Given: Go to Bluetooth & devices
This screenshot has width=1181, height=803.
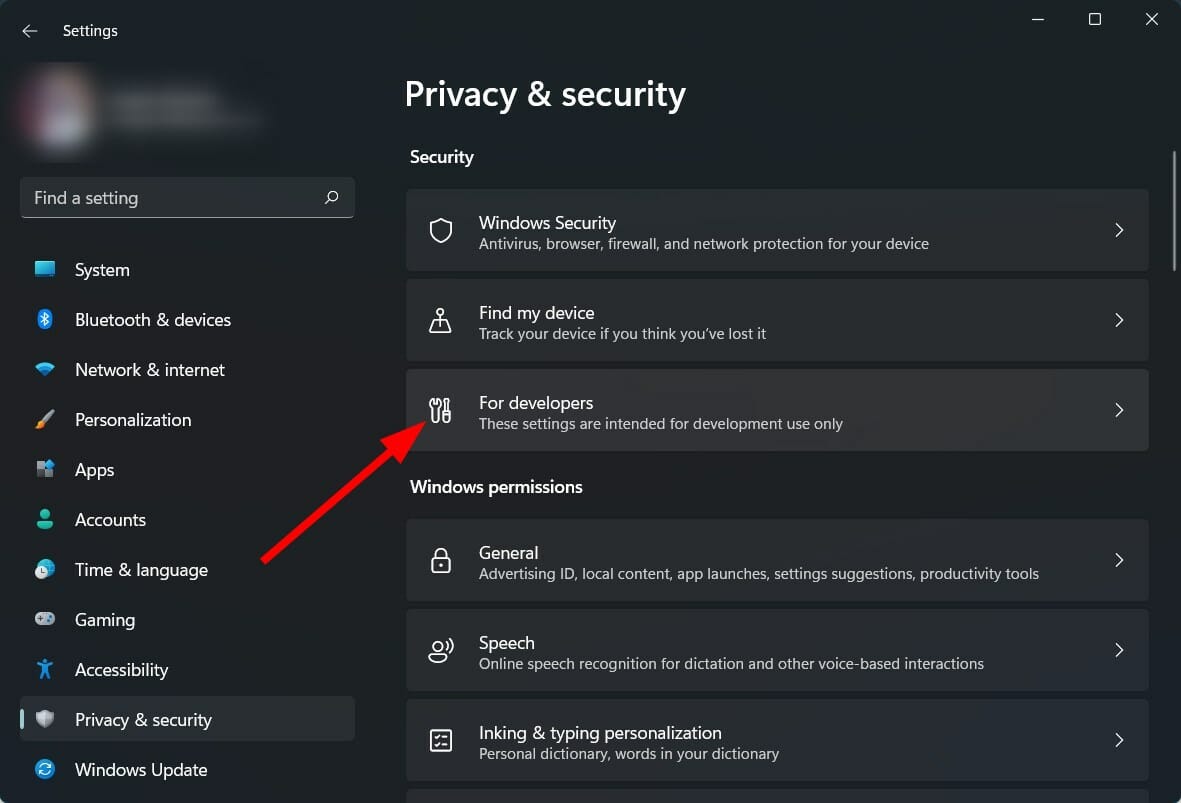Looking at the screenshot, I should (x=152, y=320).
